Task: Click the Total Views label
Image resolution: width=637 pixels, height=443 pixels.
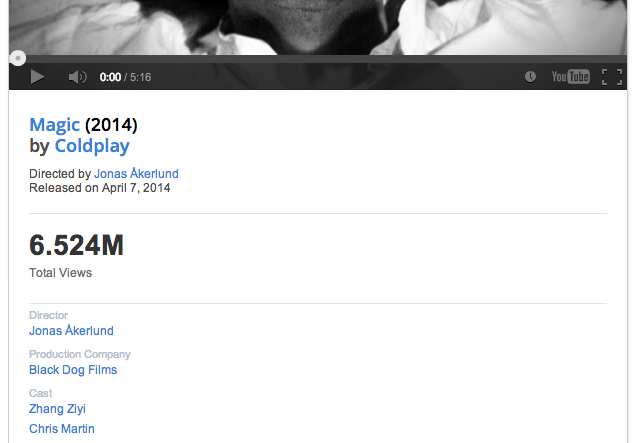Action: 61,273
